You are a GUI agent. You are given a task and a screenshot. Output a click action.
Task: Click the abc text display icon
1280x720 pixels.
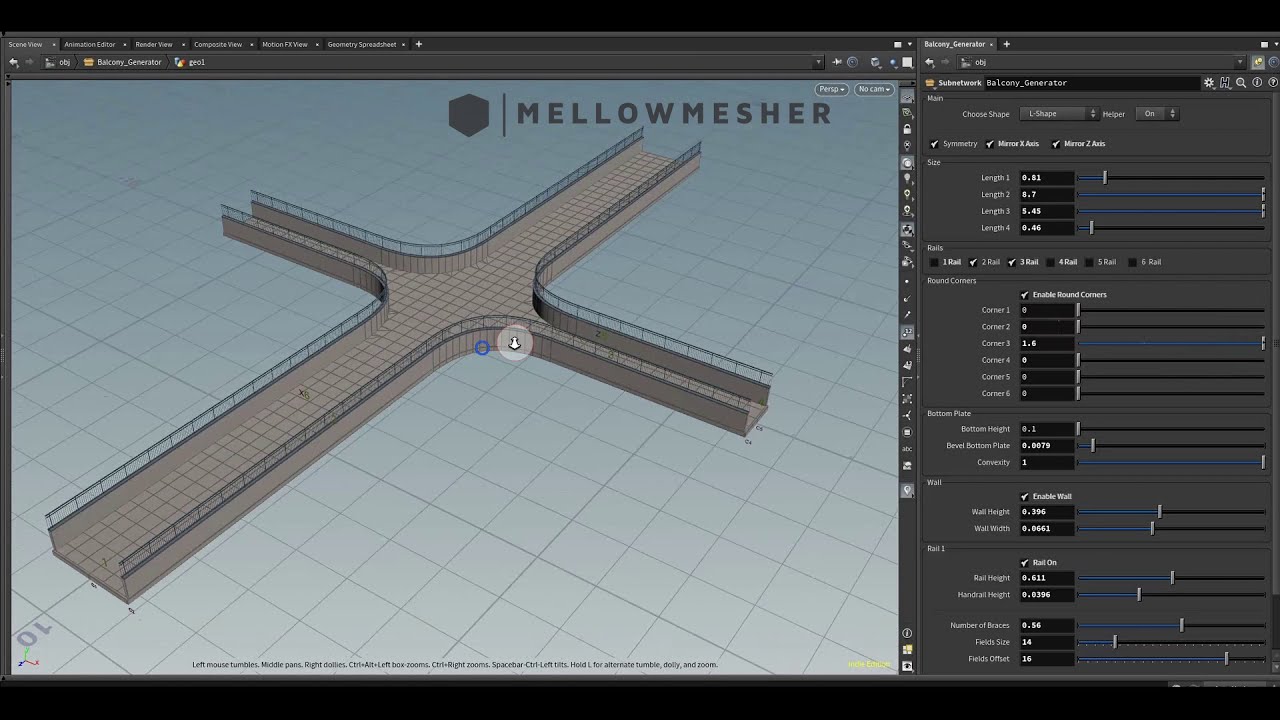click(x=907, y=449)
